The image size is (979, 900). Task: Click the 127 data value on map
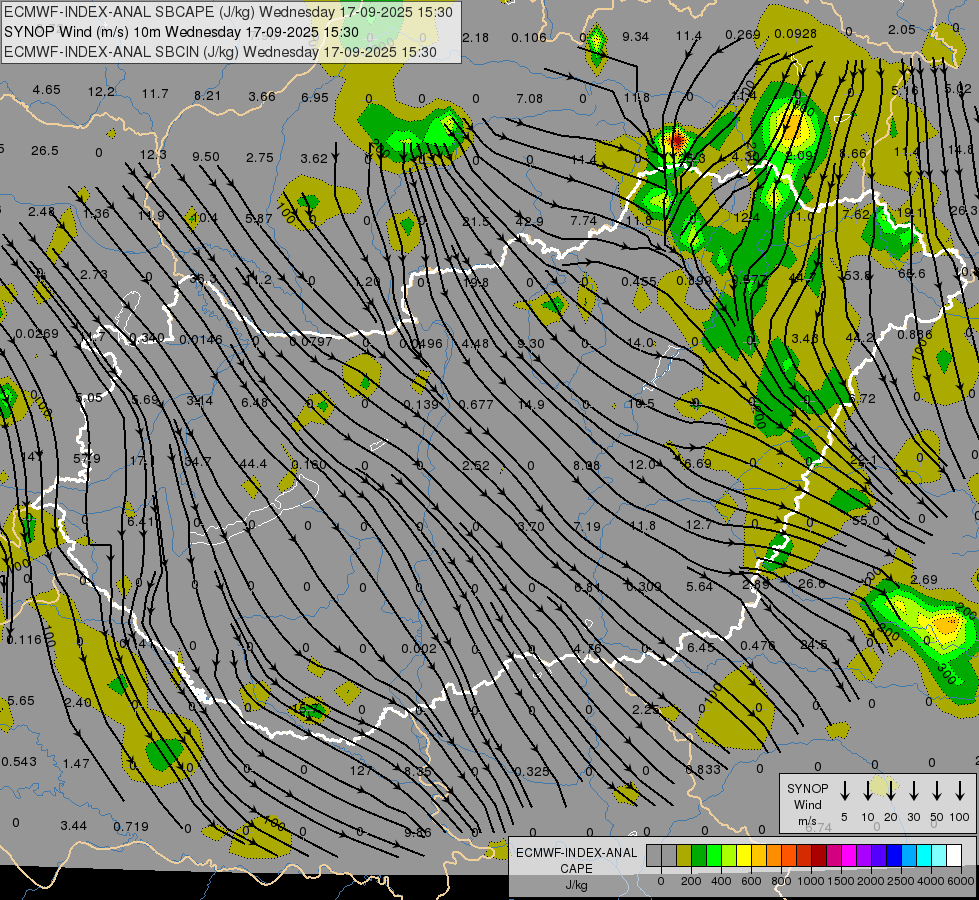tap(361, 770)
